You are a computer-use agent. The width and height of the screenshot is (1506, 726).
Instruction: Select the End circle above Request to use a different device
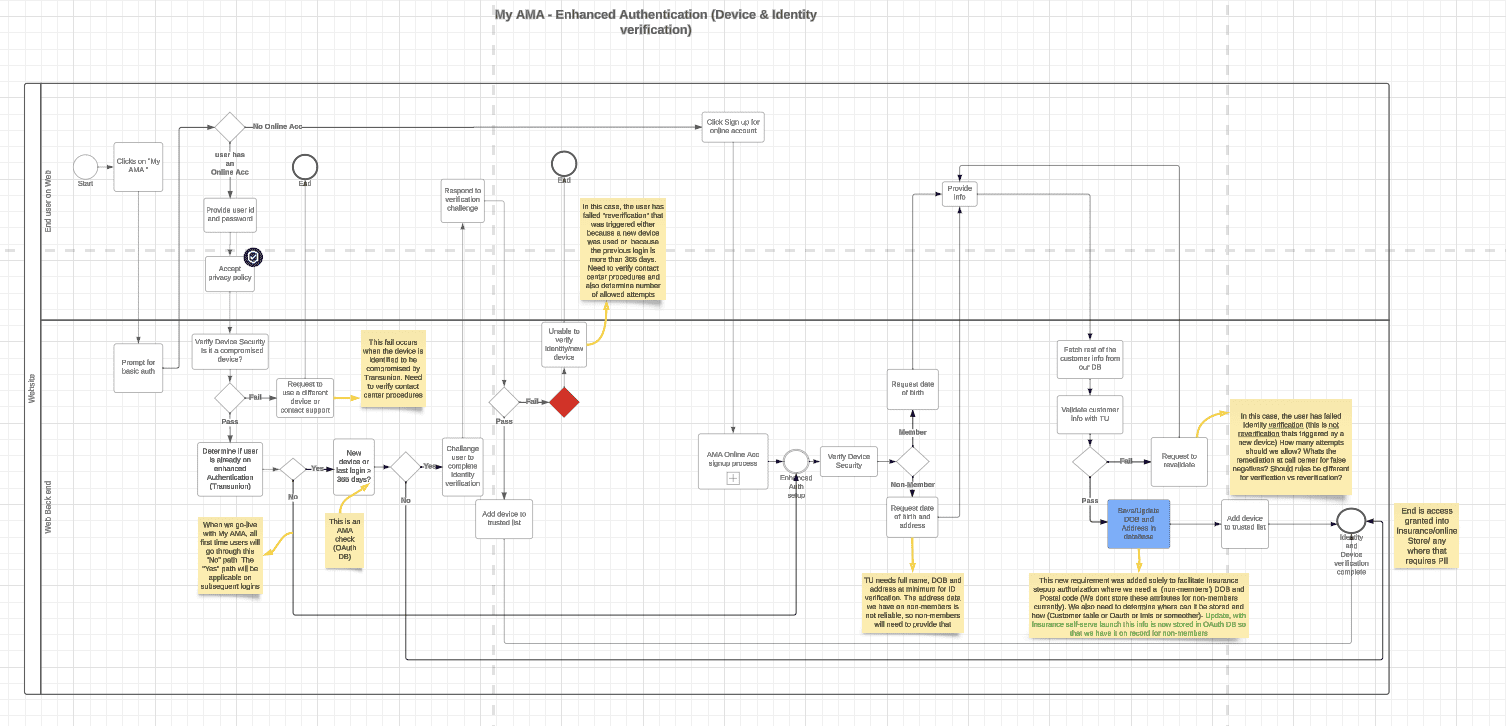pos(304,167)
